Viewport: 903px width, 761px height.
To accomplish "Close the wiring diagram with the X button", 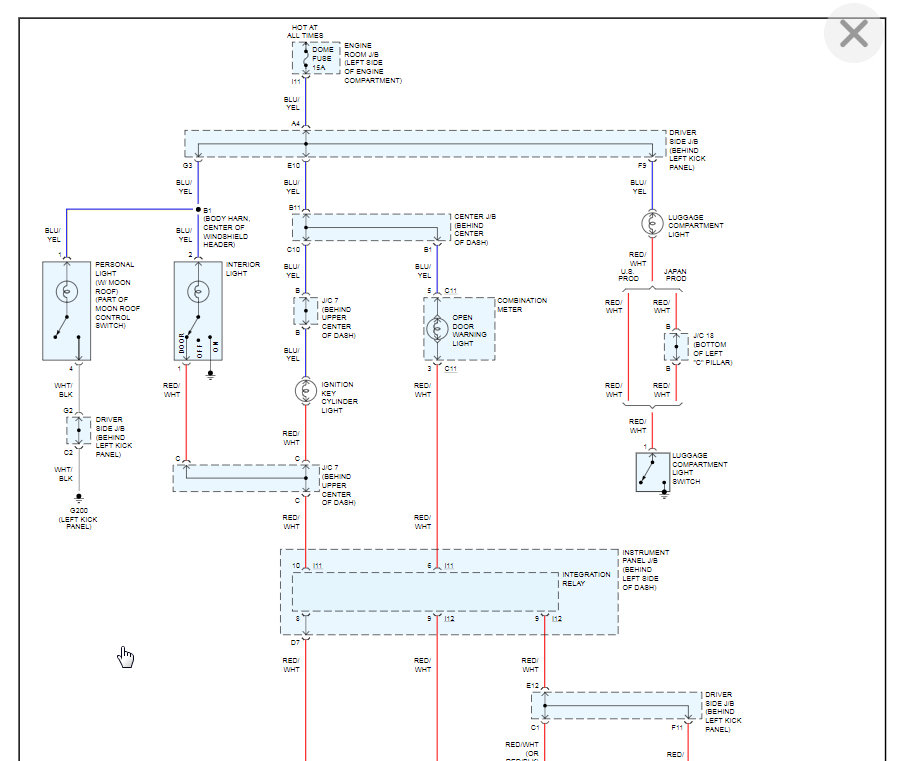I will coord(854,33).
